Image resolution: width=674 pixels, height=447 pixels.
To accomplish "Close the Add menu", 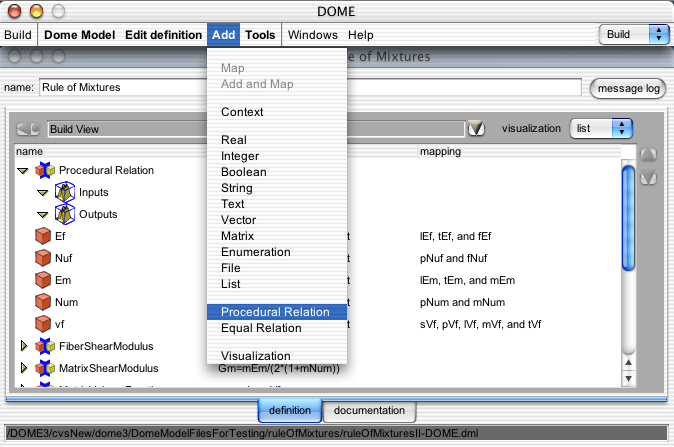I will [224, 35].
